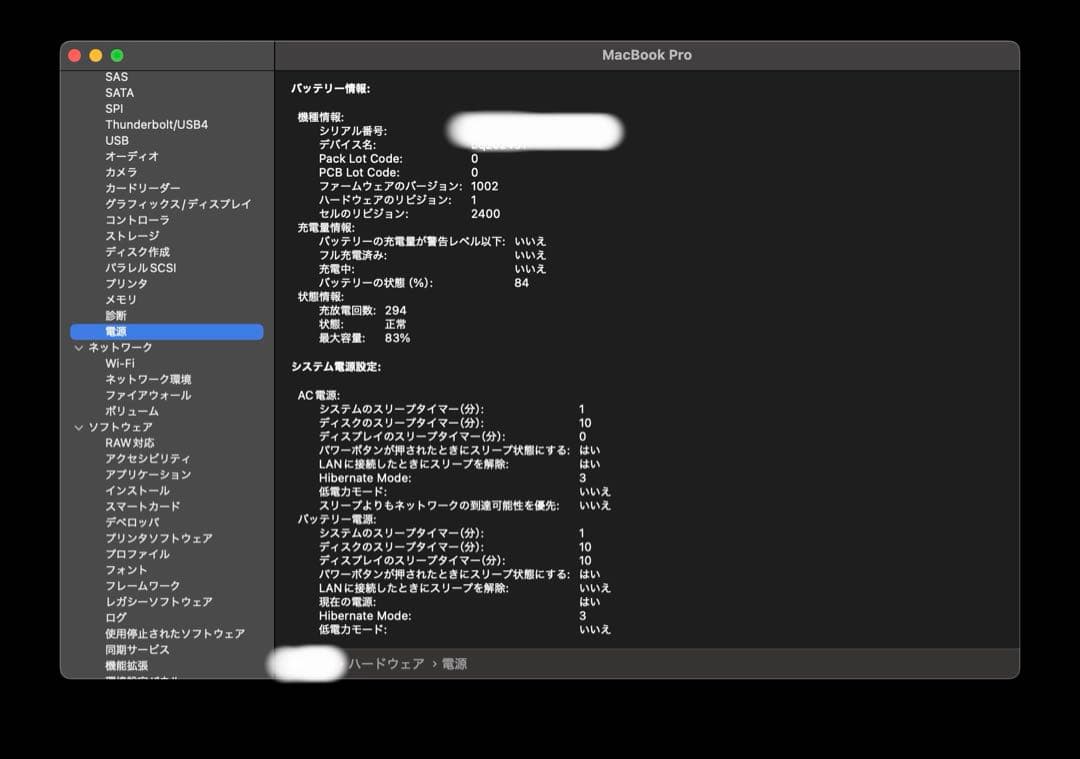The width and height of the screenshot is (1080, 759).
Task: Open プリンタ in the sidebar
Action: tap(126, 284)
